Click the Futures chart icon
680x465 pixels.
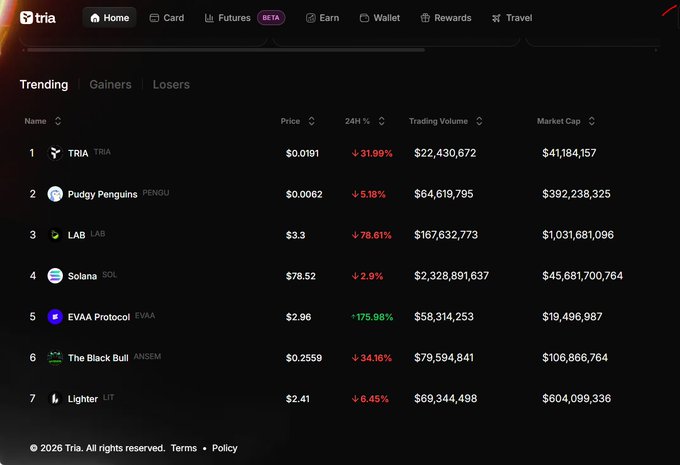pyautogui.click(x=209, y=18)
